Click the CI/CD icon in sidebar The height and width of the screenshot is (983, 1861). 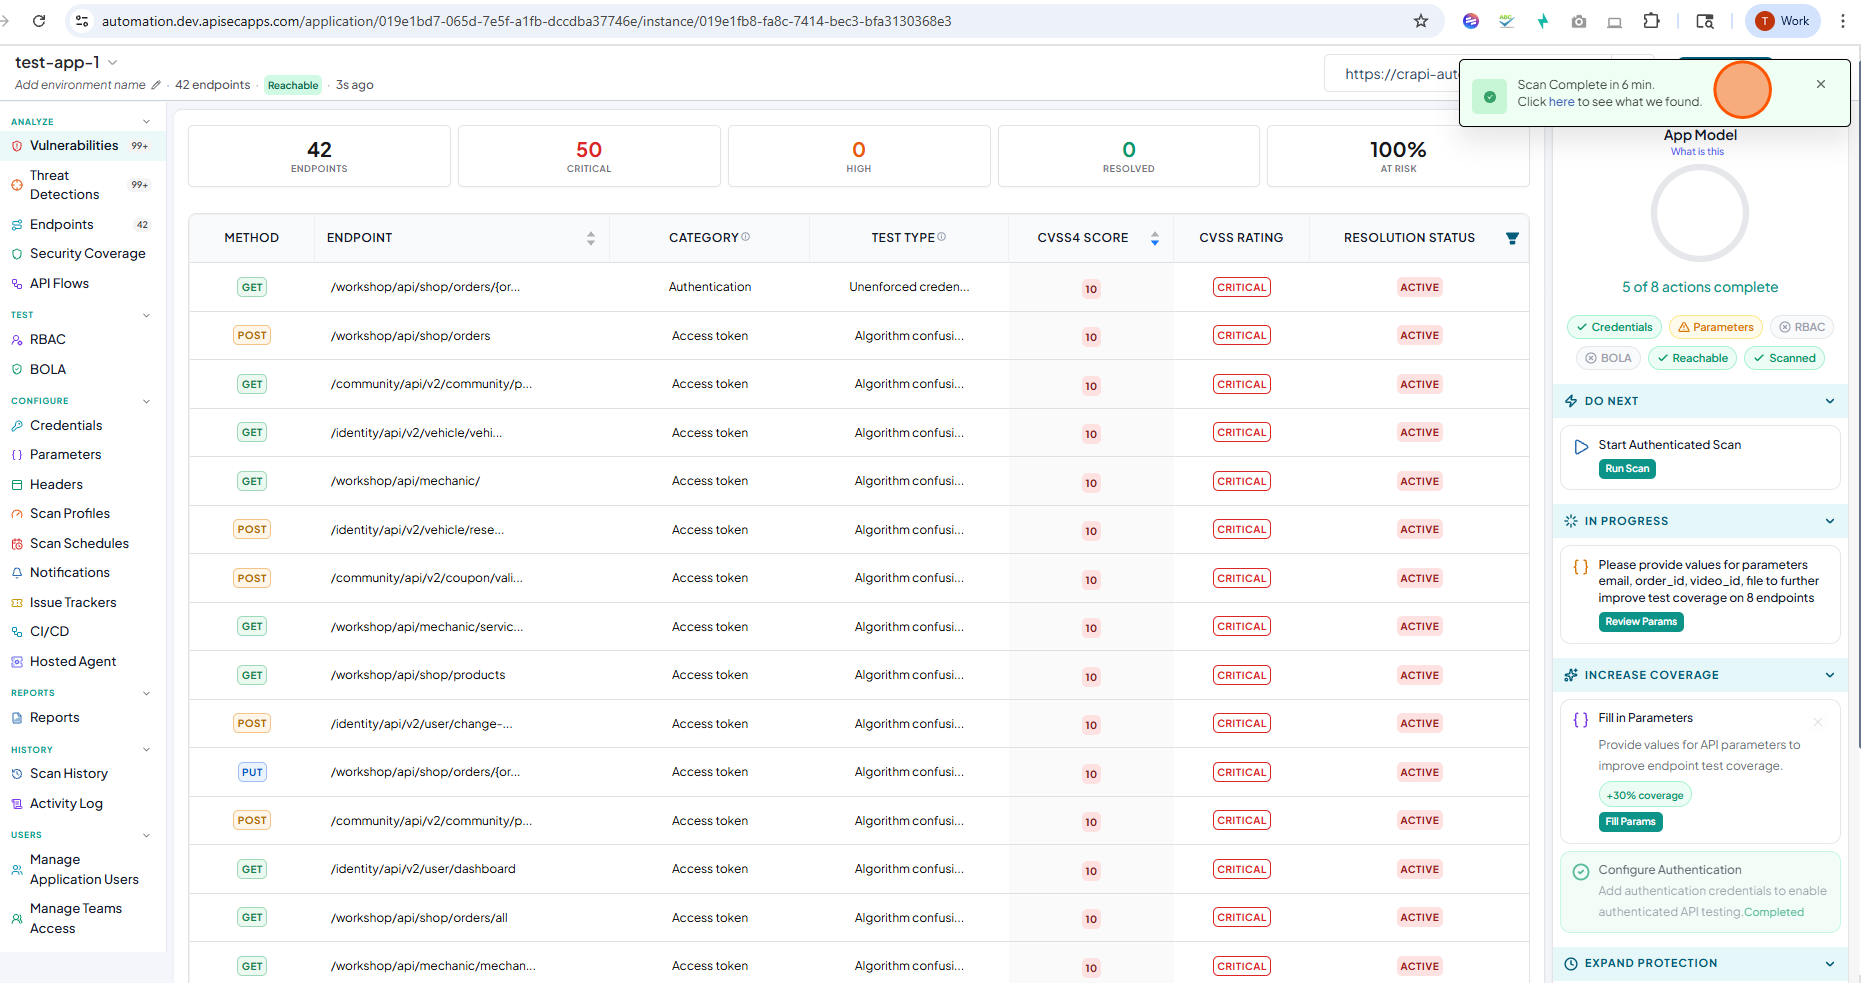(x=17, y=632)
